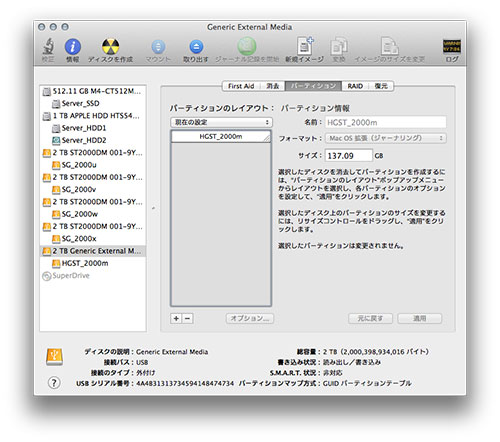The height and width of the screenshot is (442, 500).
Task: Click the Apply button
Action: click(x=420, y=318)
